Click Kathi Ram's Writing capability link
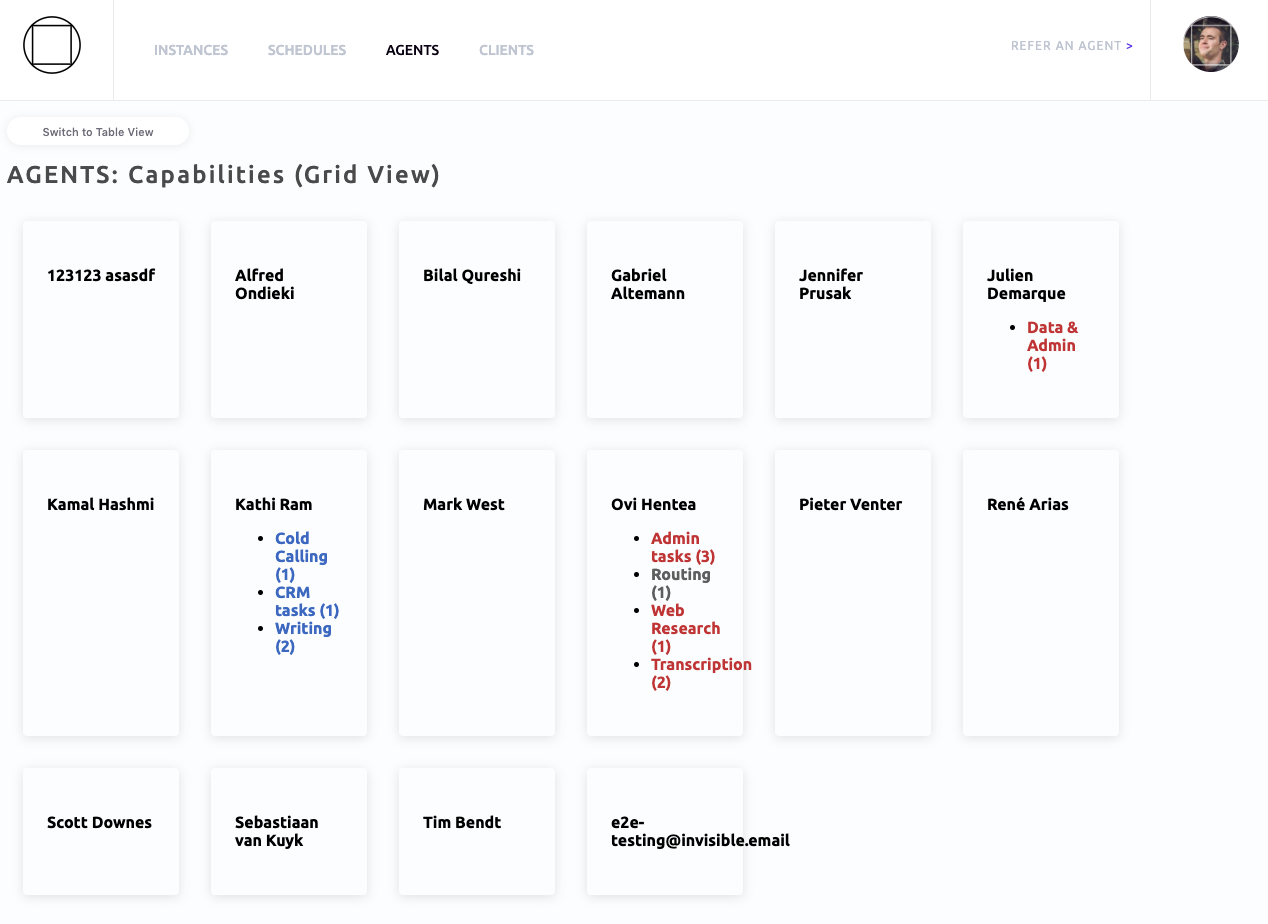1268x924 pixels. pos(302,637)
